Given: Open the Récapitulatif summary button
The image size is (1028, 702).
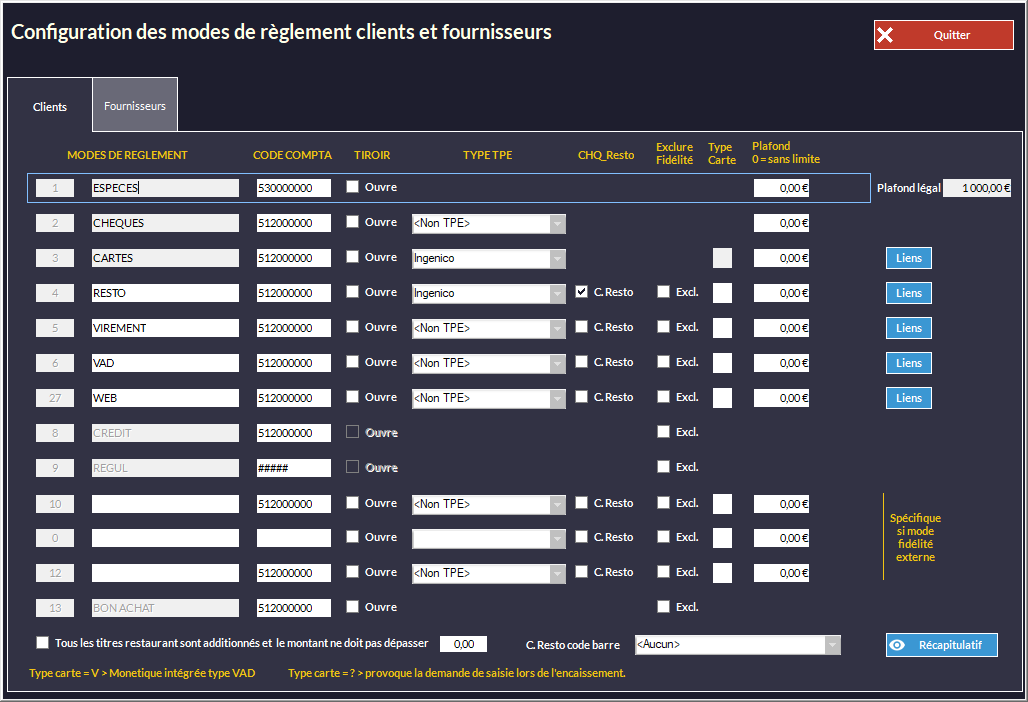Looking at the screenshot, I should (941, 645).
